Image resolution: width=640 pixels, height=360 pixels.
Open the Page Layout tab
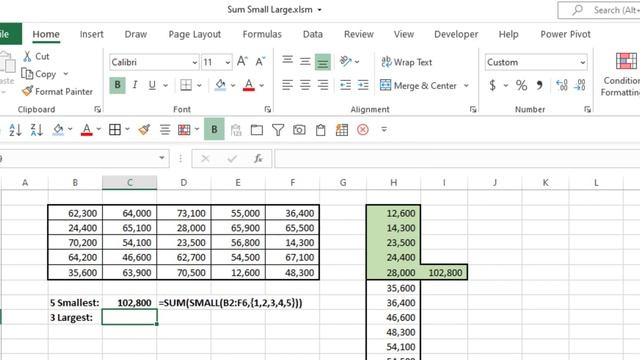[x=195, y=34]
